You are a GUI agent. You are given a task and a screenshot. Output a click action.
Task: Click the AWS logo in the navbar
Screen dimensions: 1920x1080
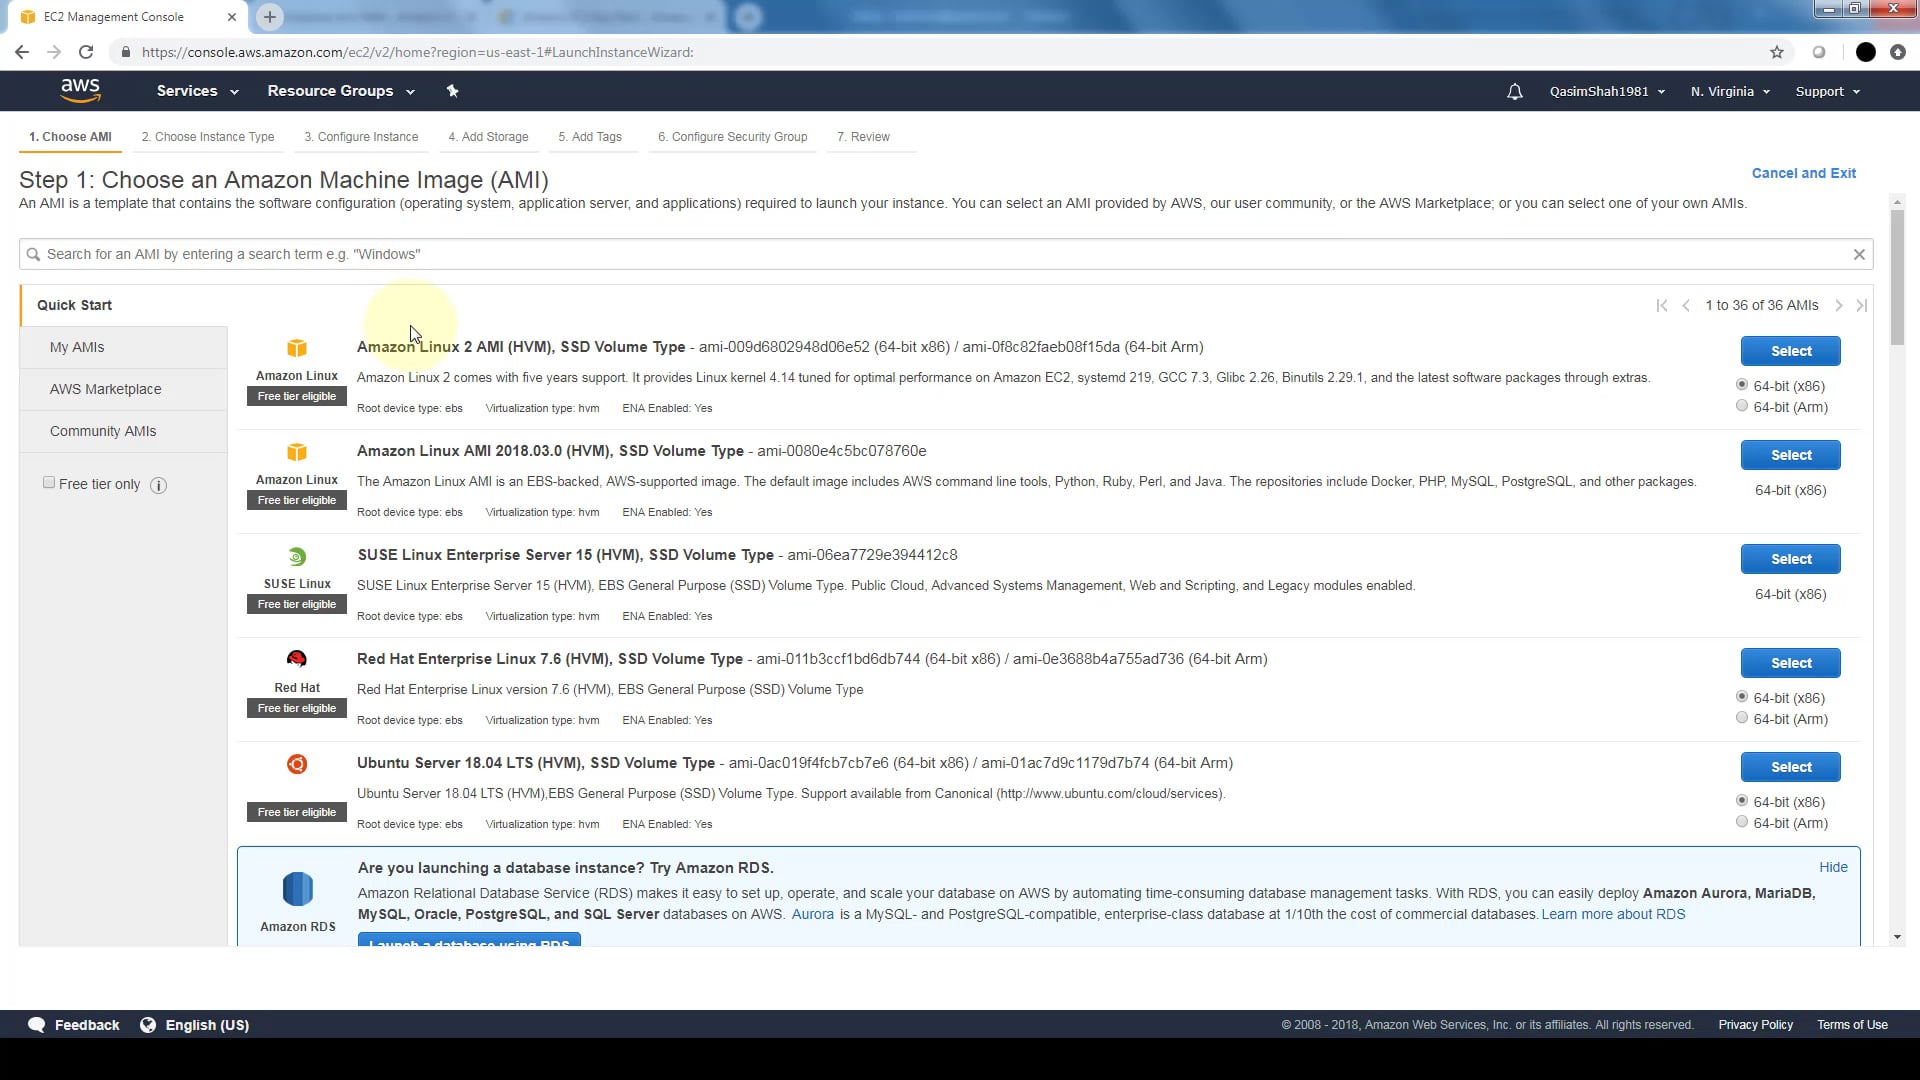click(x=81, y=90)
